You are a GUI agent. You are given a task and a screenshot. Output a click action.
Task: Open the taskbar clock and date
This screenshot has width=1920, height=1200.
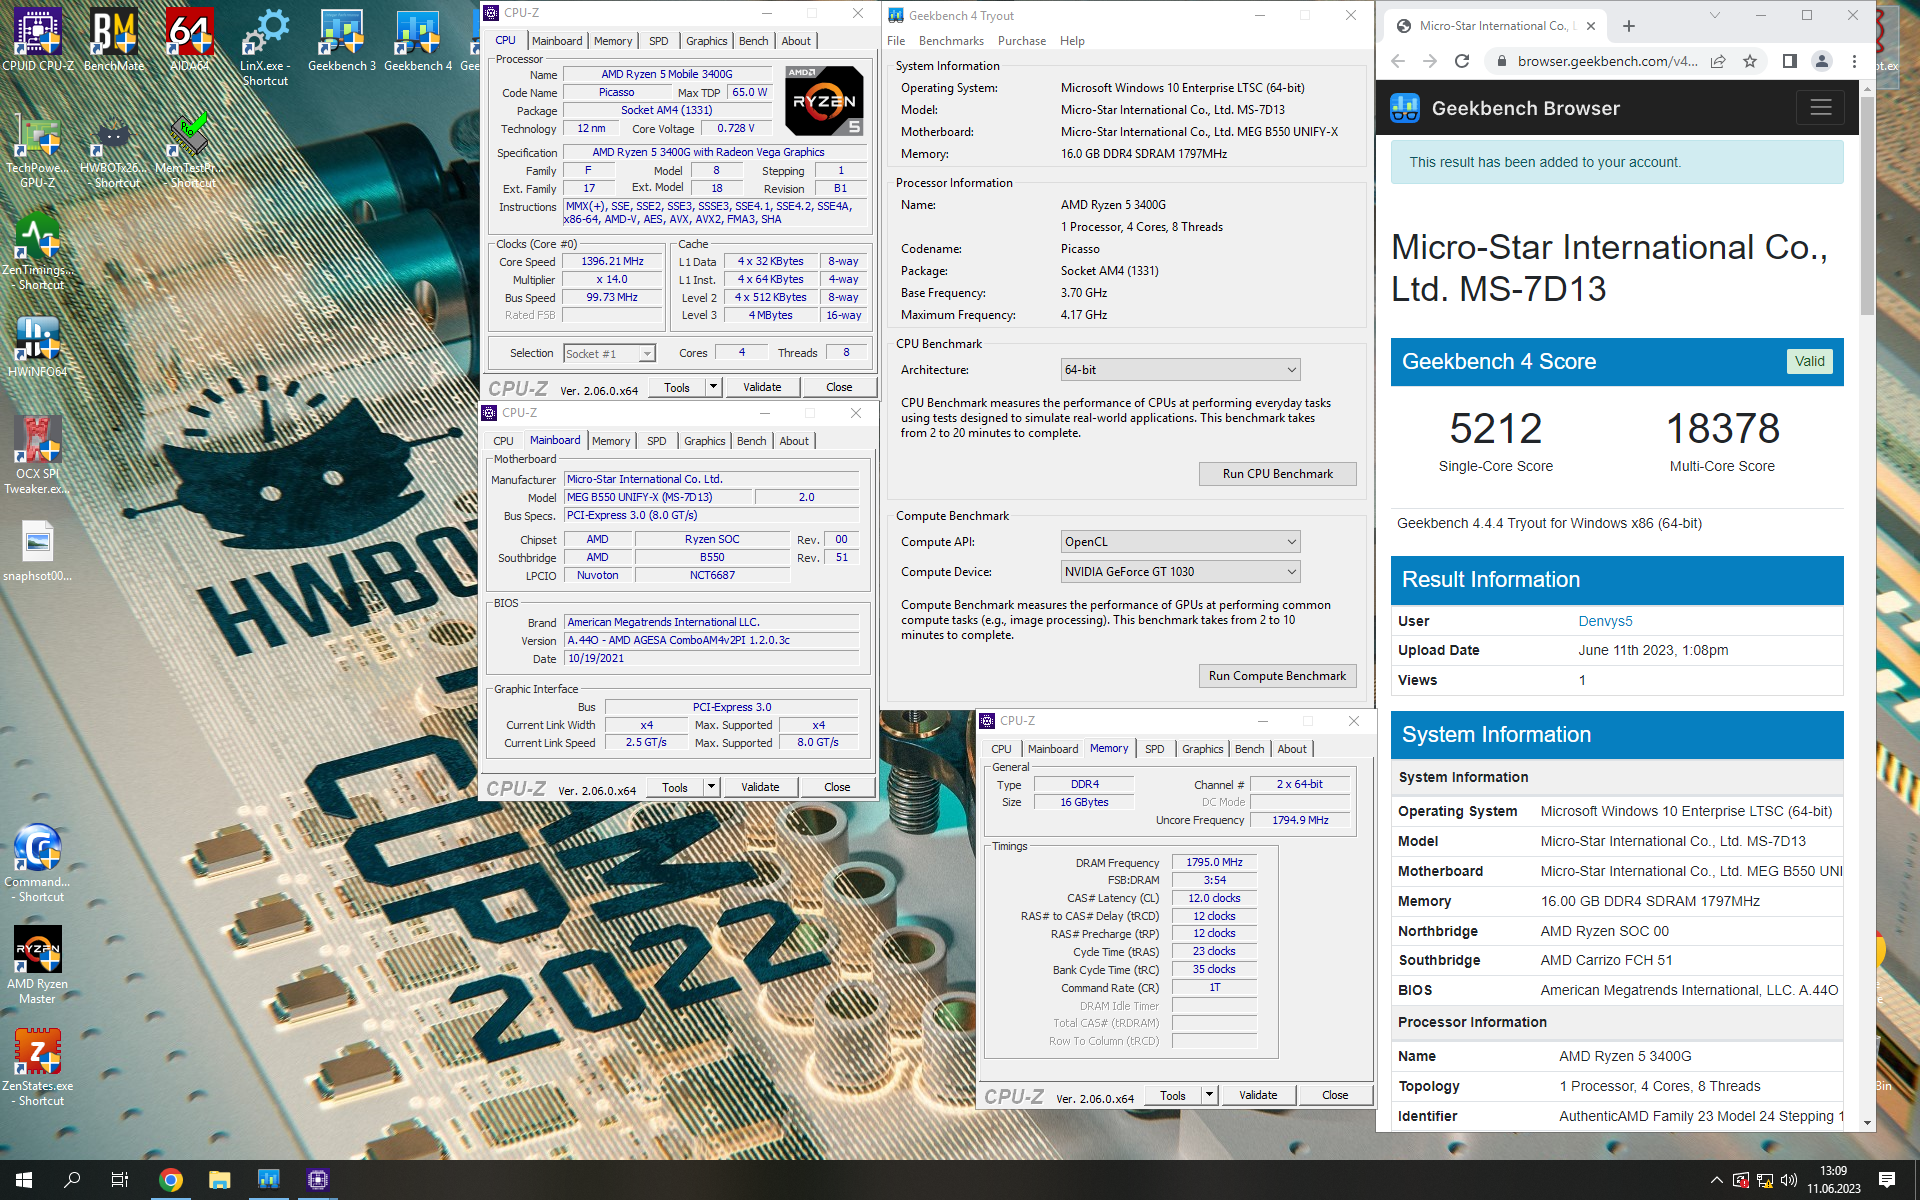(x=1833, y=1180)
